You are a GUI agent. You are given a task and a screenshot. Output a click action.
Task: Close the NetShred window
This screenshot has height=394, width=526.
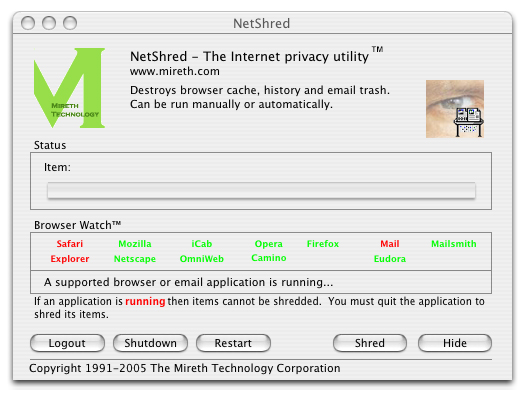pos(28,23)
